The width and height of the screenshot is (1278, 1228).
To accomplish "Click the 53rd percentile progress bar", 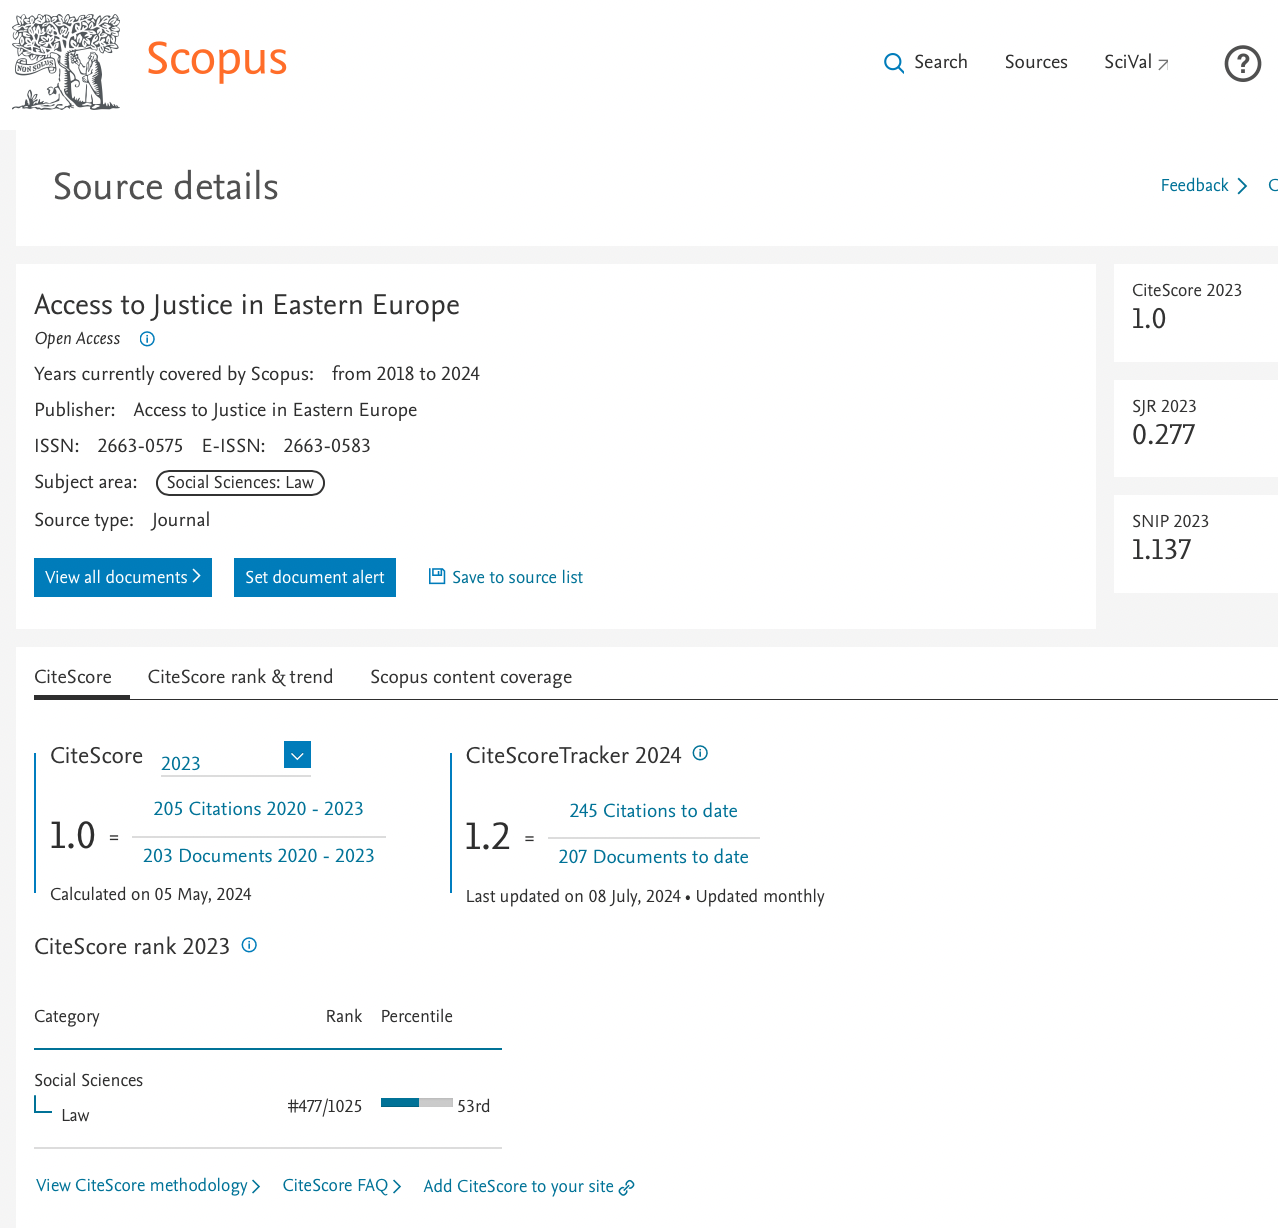I will click(x=416, y=1102).
